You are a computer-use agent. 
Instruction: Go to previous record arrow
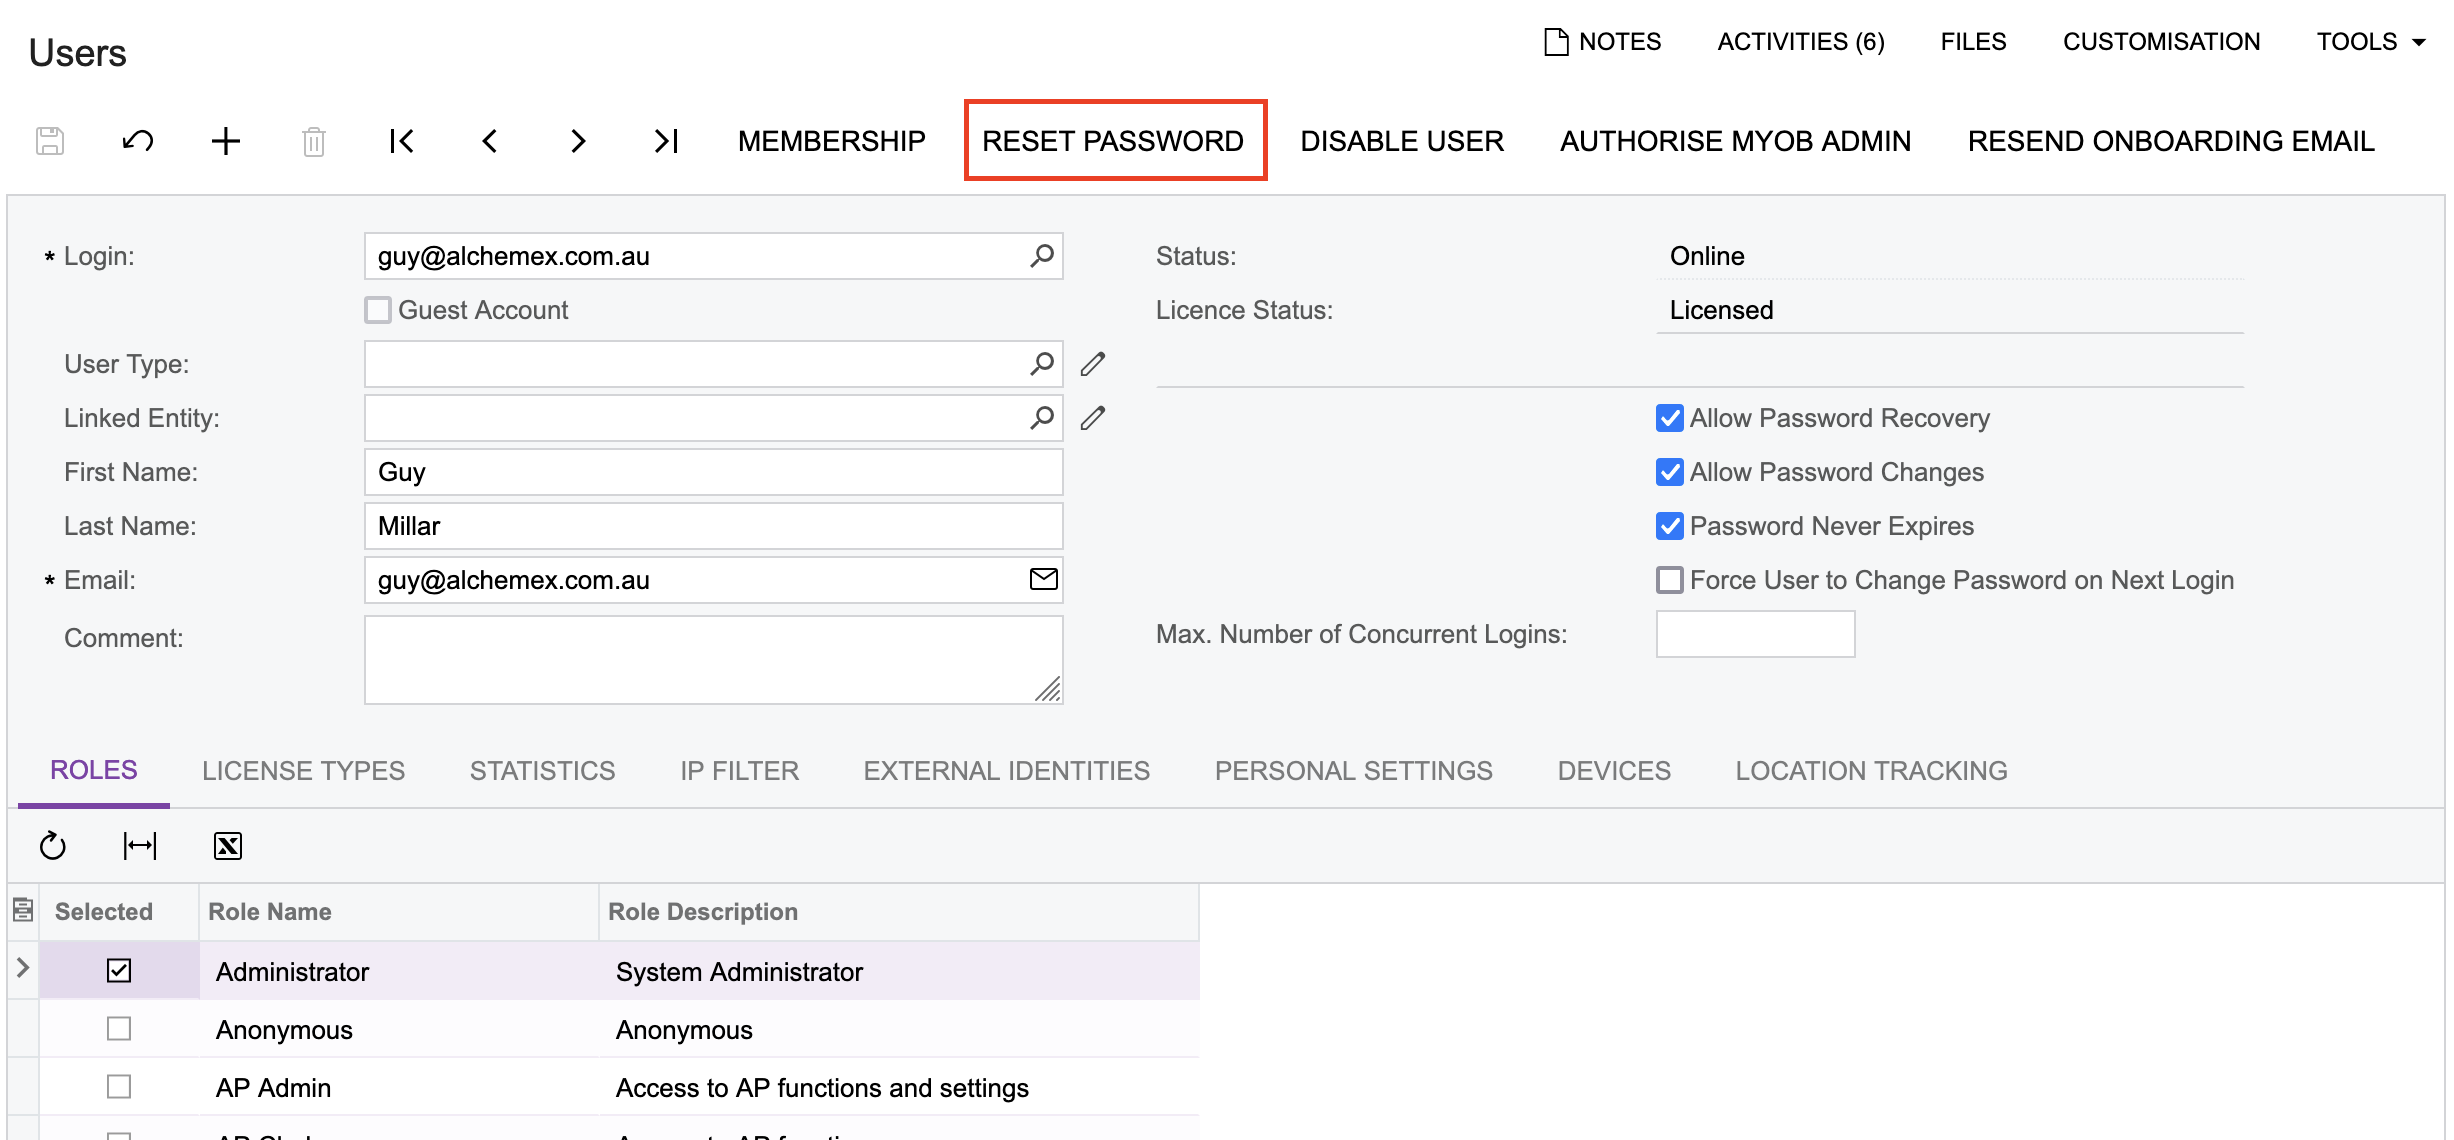(490, 141)
